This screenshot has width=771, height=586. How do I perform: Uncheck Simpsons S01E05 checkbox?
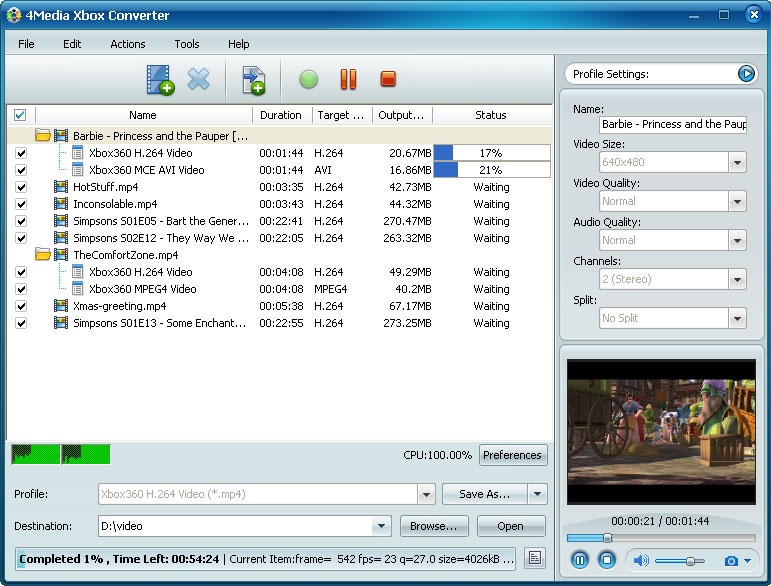[x=21, y=221]
